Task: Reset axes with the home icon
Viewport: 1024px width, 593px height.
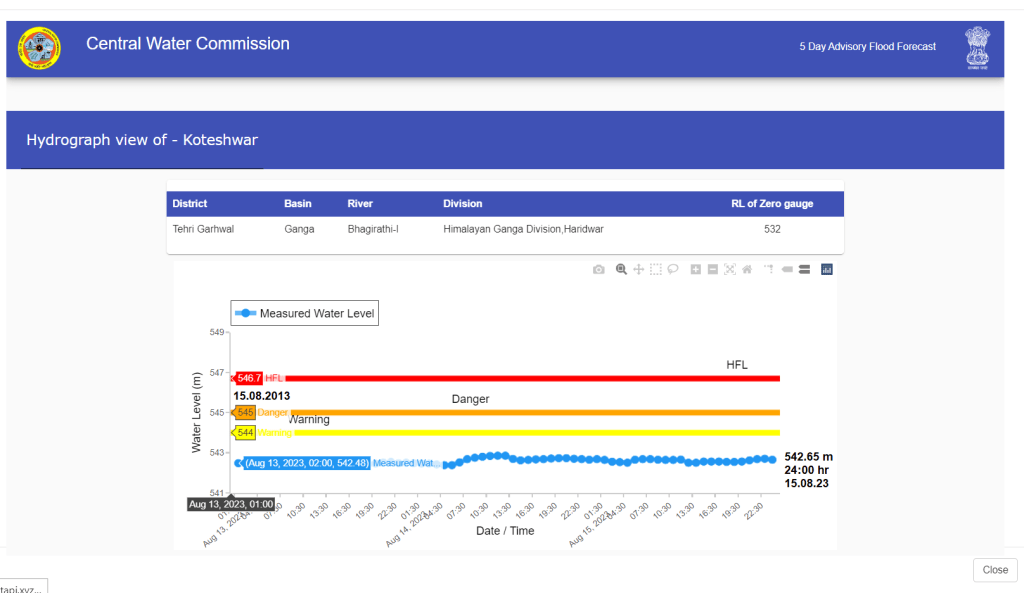Action: 746,269
